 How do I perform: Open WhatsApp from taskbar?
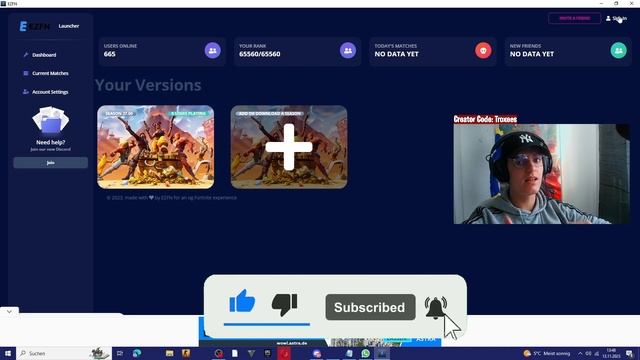coord(366,353)
